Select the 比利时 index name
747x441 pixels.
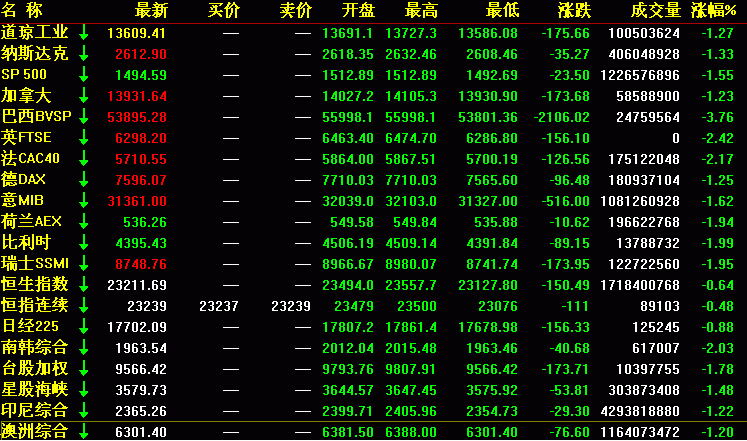point(26,242)
